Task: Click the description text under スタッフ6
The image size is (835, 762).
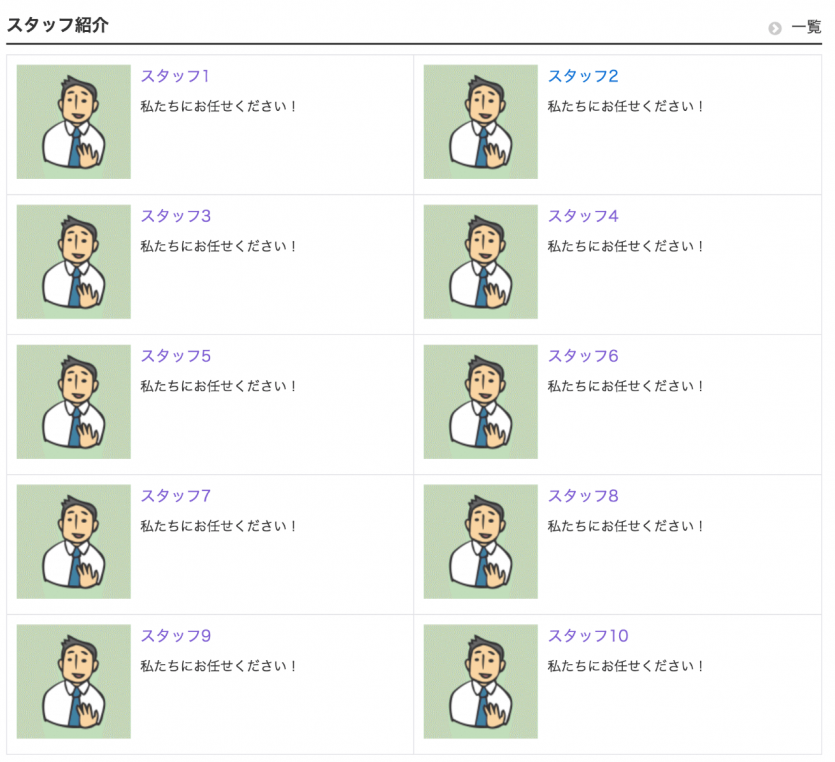Action: pos(625,387)
